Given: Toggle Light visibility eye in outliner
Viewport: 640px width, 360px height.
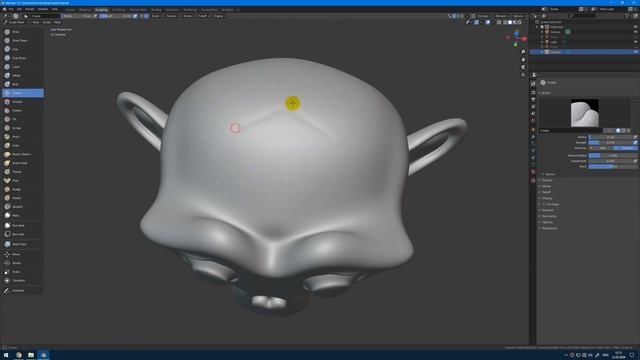Looking at the screenshot, I should [x=635, y=42].
